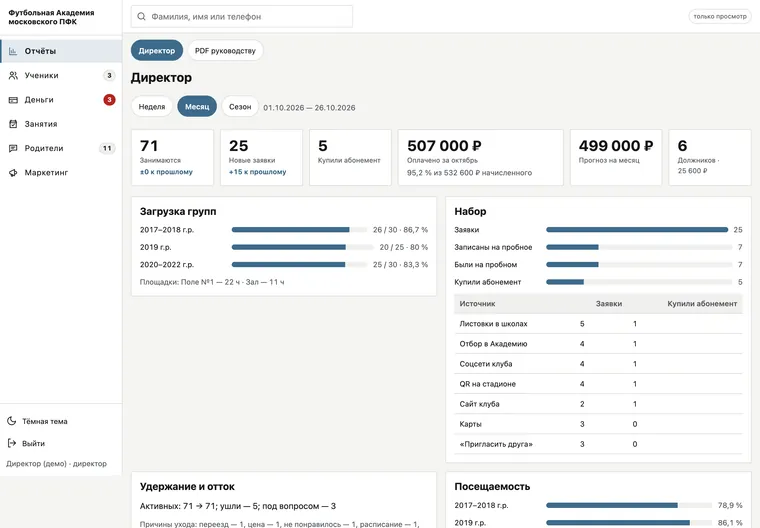Click the Директор (демо) · директор label
Viewport: 760px width, 528px height.
tap(56, 464)
